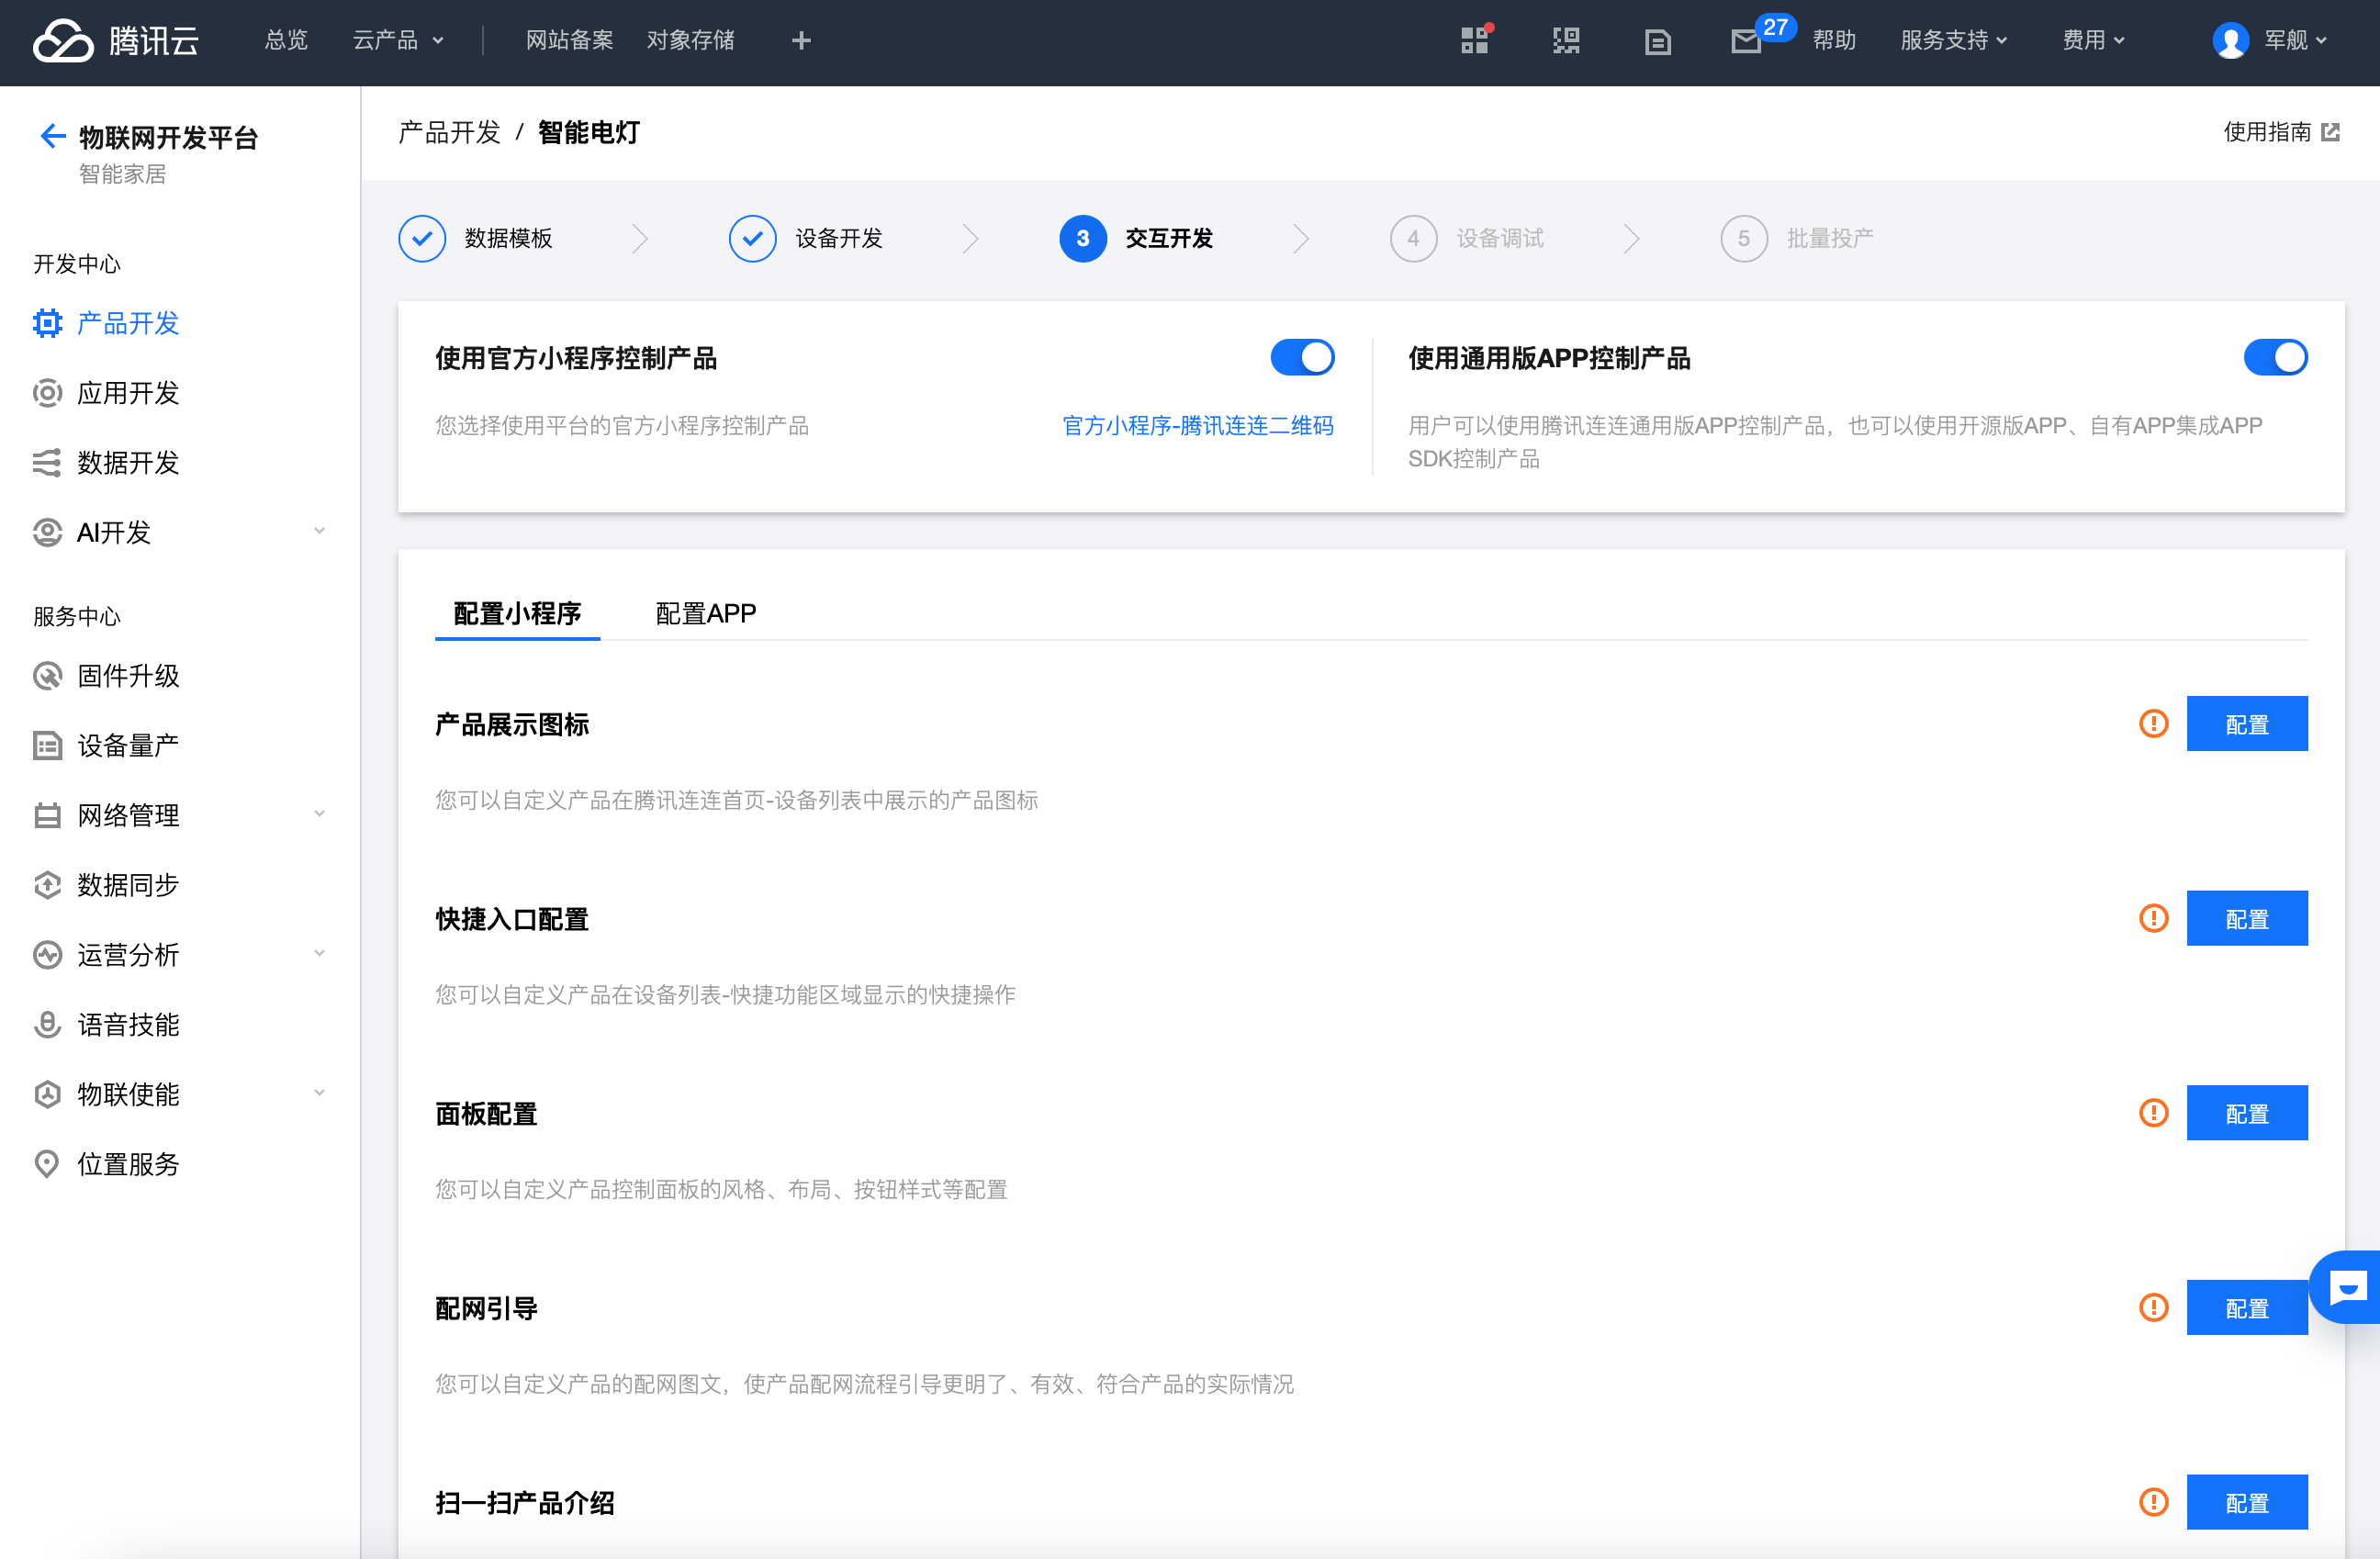Click the QR code scan icon in header

coord(1566,41)
